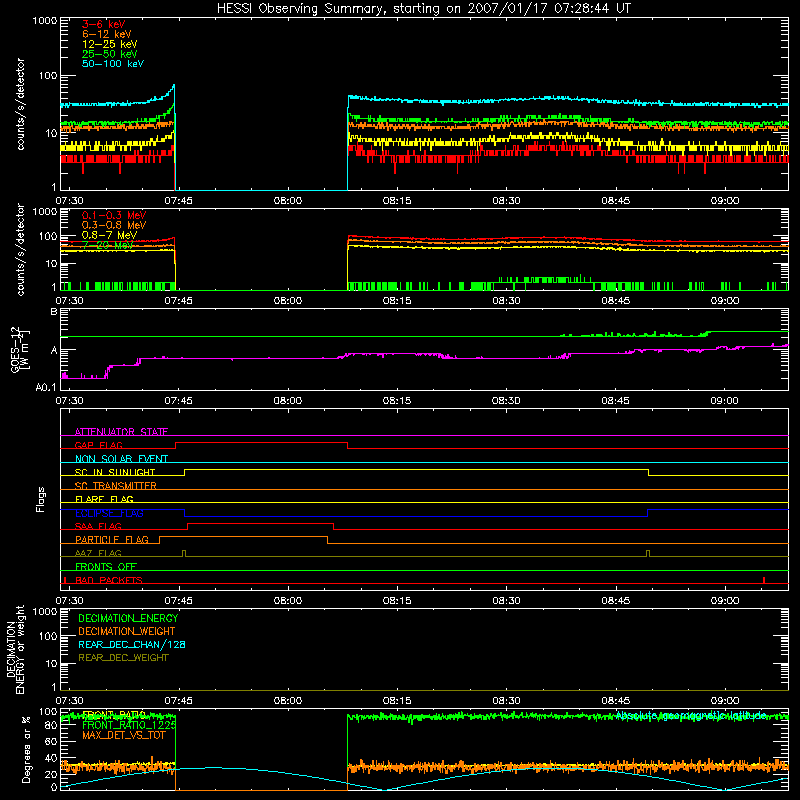The image size is (800, 800).
Task: Click the raised SAA_FLAG segment
Action: [261, 524]
